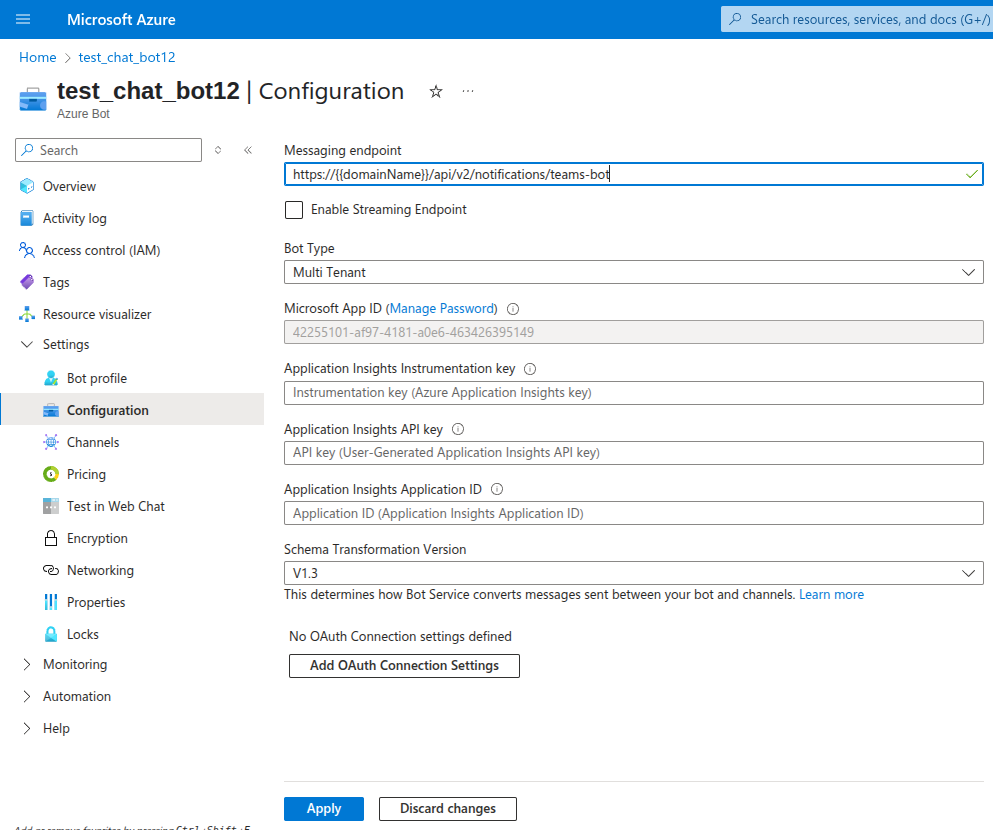Open the Networking settings
This screenshot has height=830, width=993.
coord(101,570)
